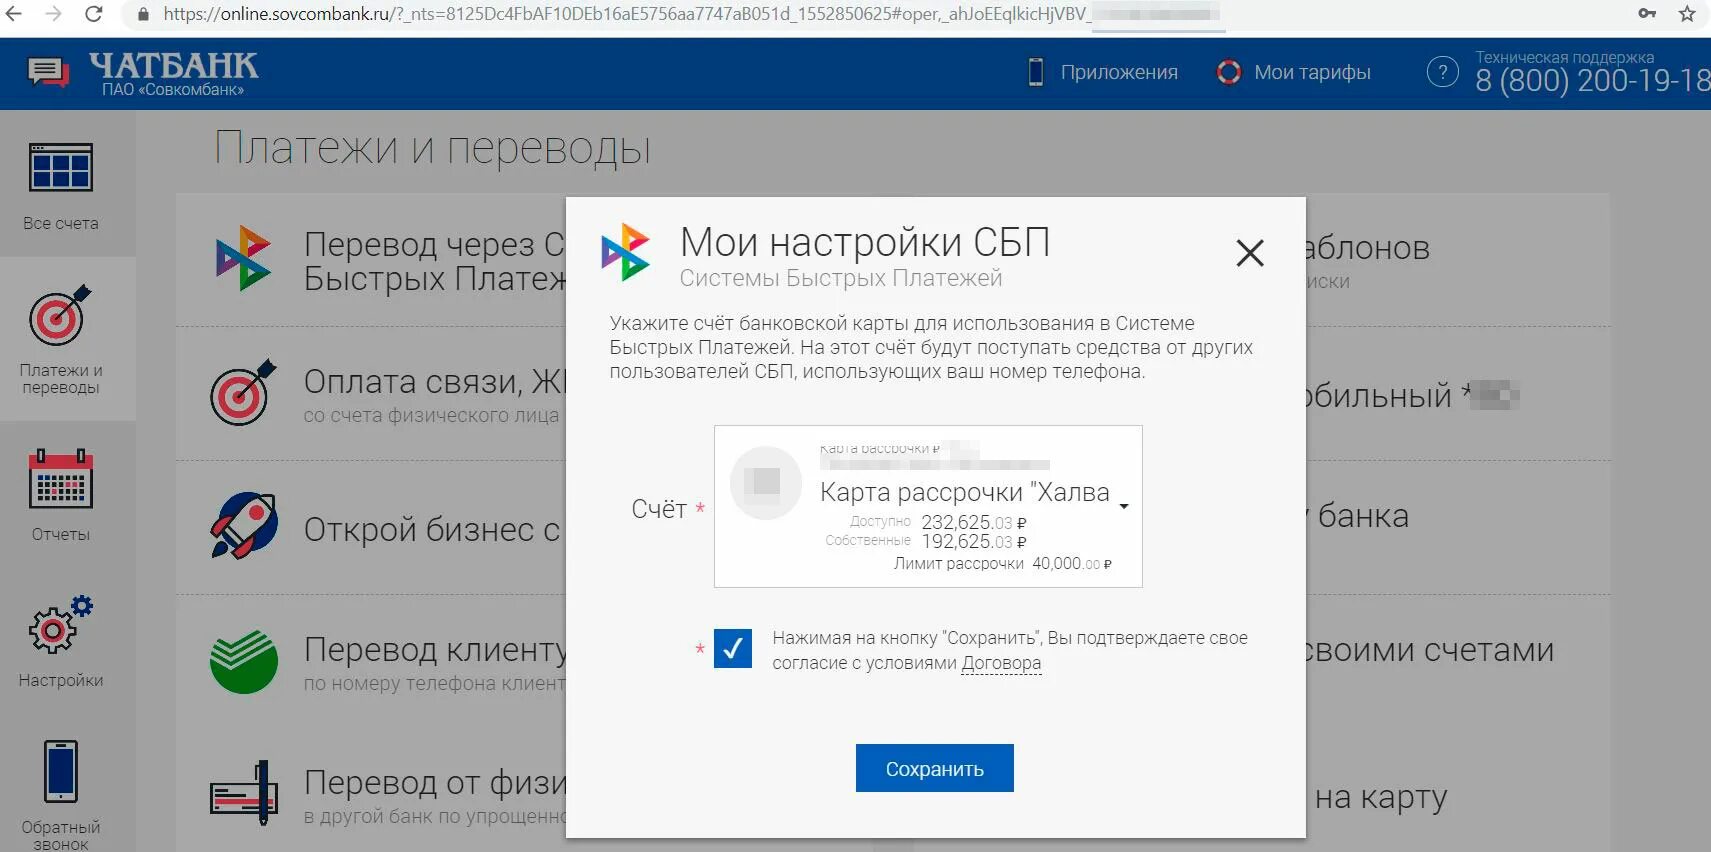Click the browser address bar URL
The image size is (1711, 852).
[x=625, y=14]
